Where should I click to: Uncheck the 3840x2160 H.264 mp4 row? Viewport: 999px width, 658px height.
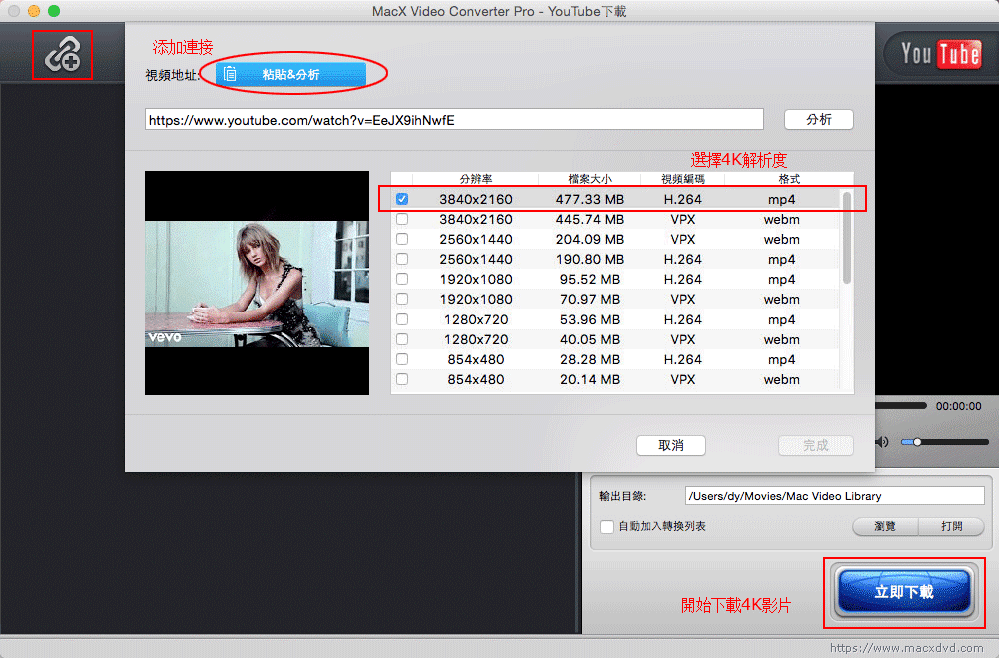pyautogui.click(x=402, y=199)
